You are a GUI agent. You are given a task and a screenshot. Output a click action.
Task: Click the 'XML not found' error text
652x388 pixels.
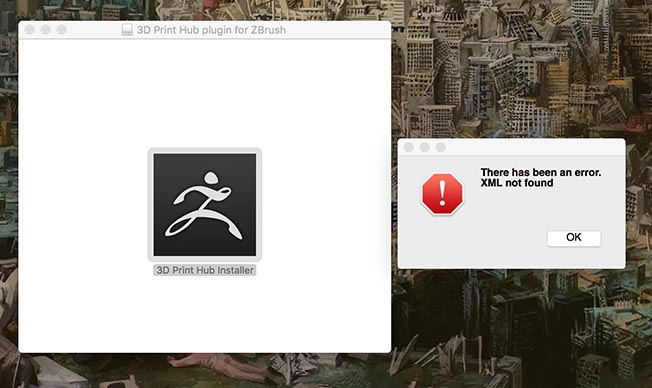click(517, 183)
